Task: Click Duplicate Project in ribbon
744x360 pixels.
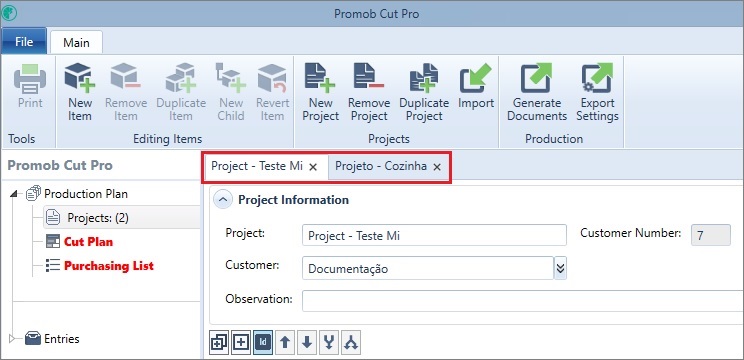Action: click(424, 92)
